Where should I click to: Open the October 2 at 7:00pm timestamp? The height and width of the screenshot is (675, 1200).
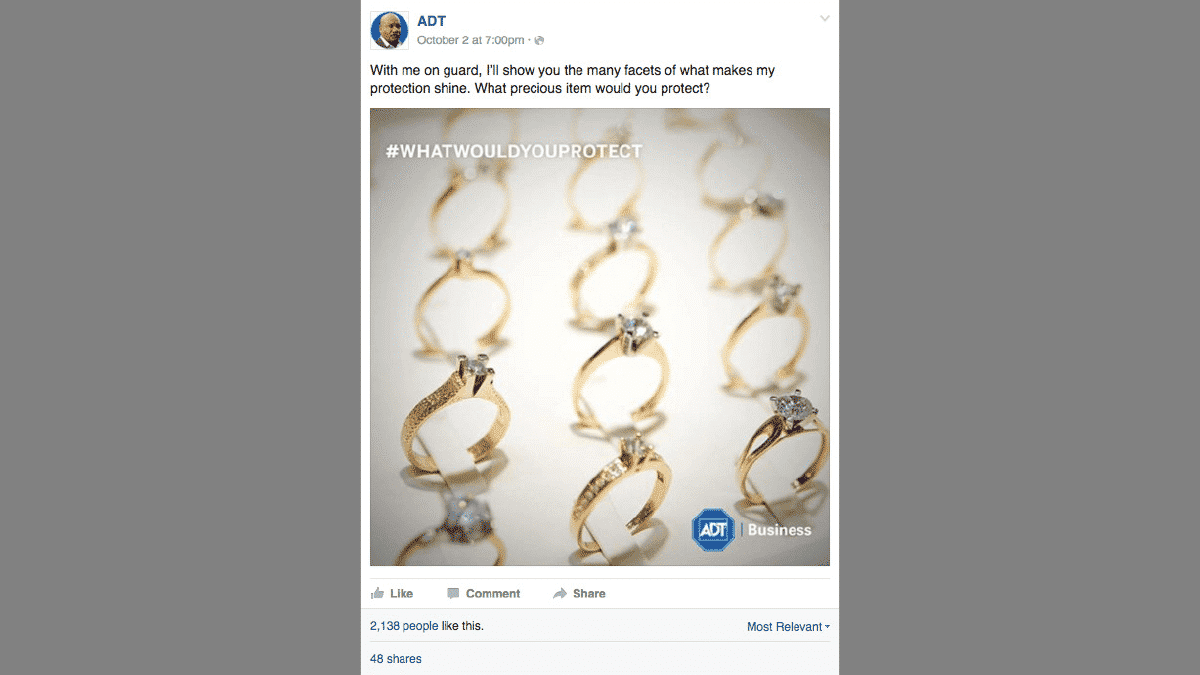click(470, 40)
